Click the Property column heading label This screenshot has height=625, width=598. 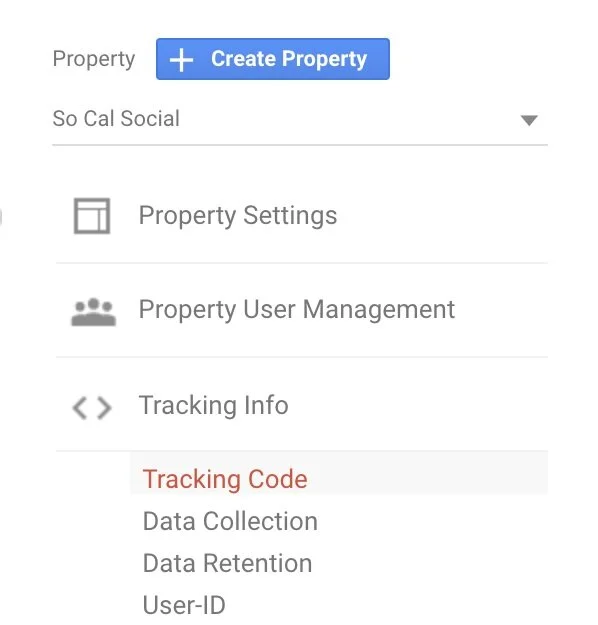[x=94, y=59]
